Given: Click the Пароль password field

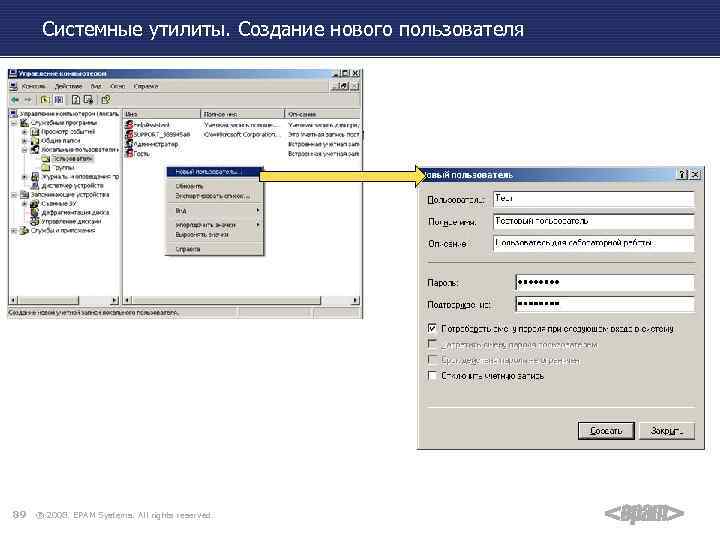Looking at the screenshot, I should tap(605, 282).
